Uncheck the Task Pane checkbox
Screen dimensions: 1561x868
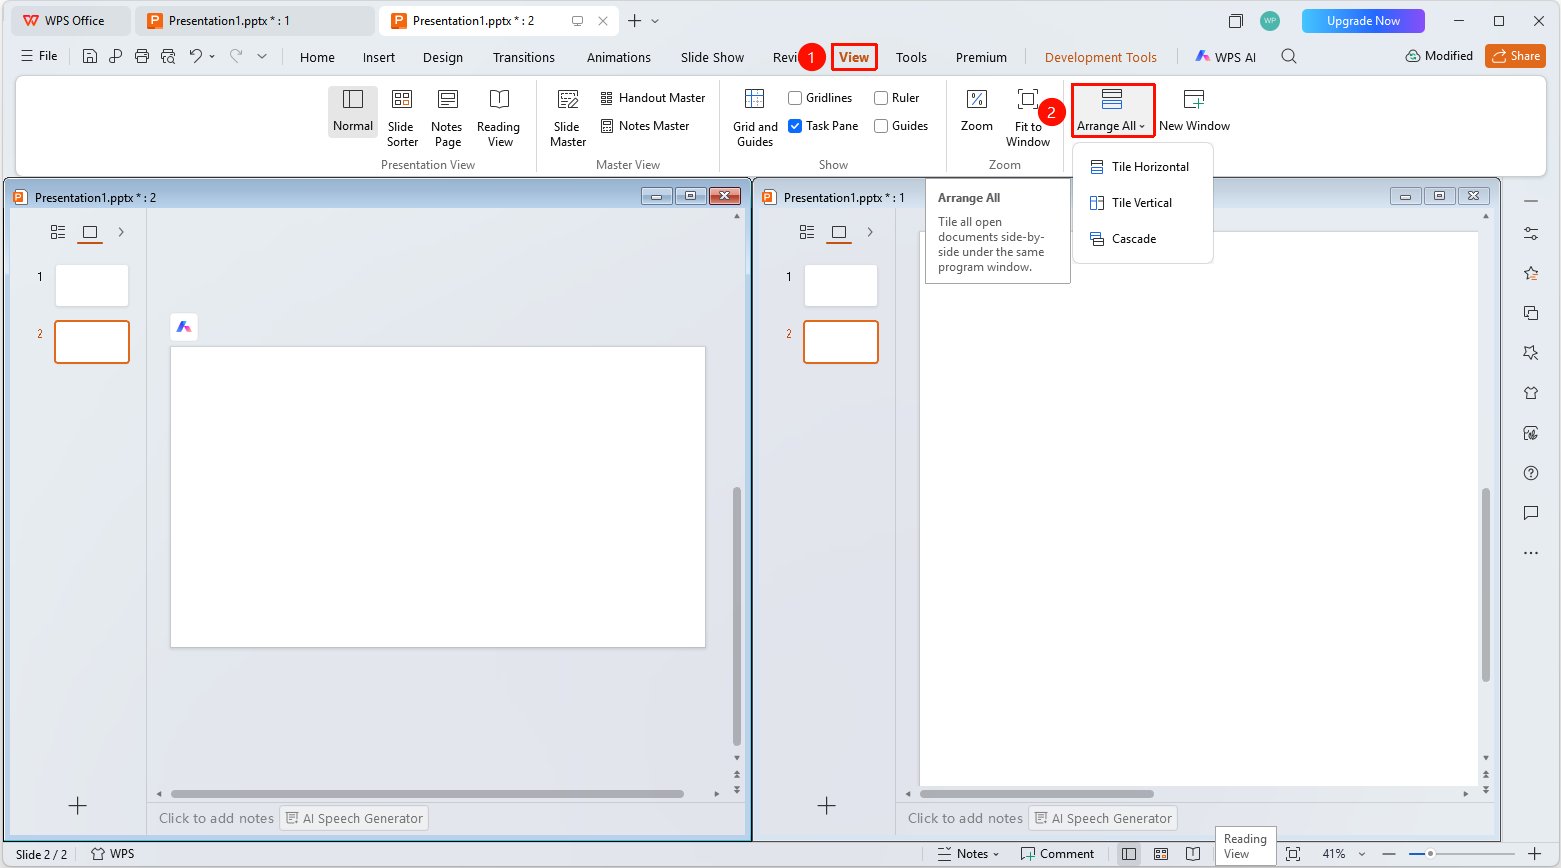pos(795,126)
